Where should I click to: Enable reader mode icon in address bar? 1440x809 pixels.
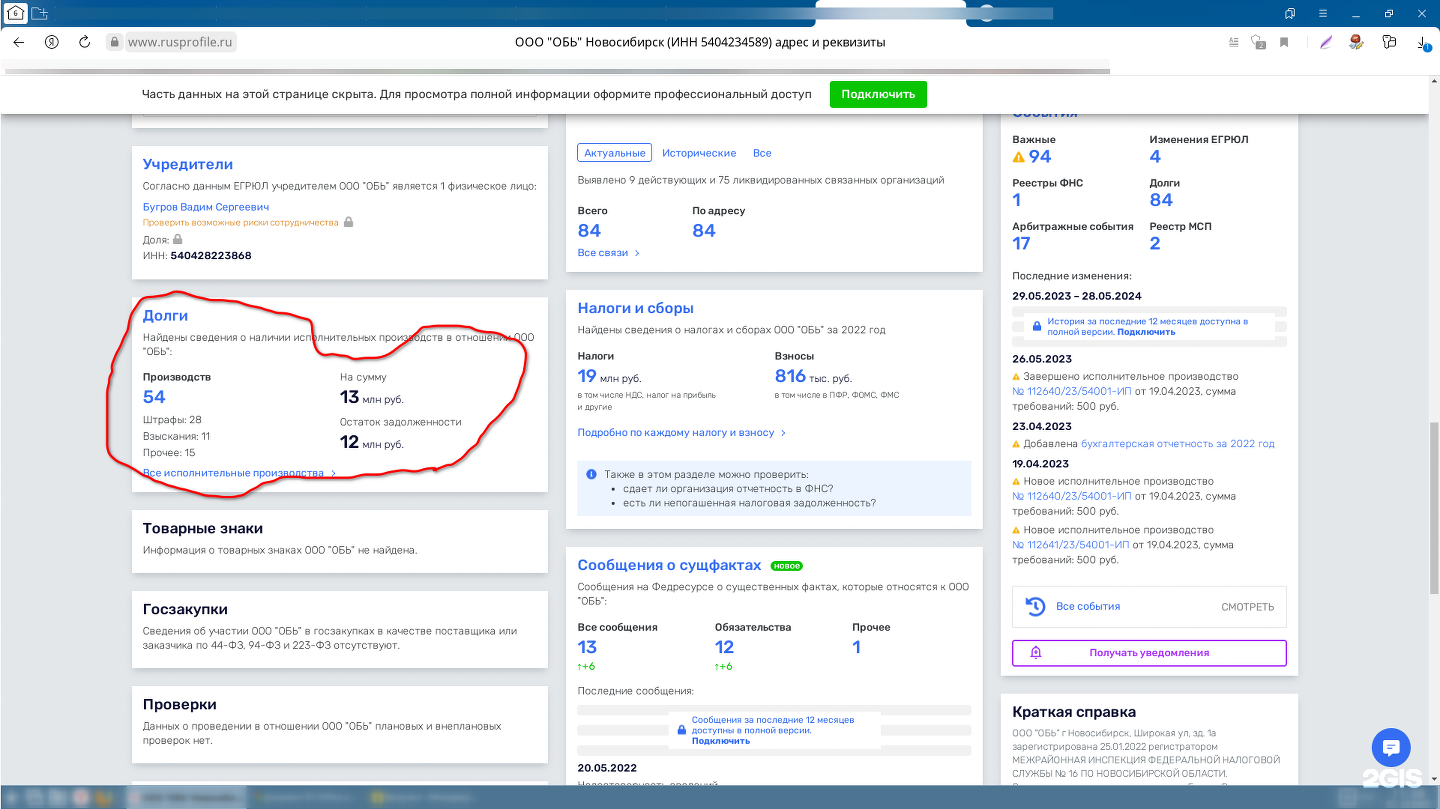pyautogui.click(x=1233, y=42)
